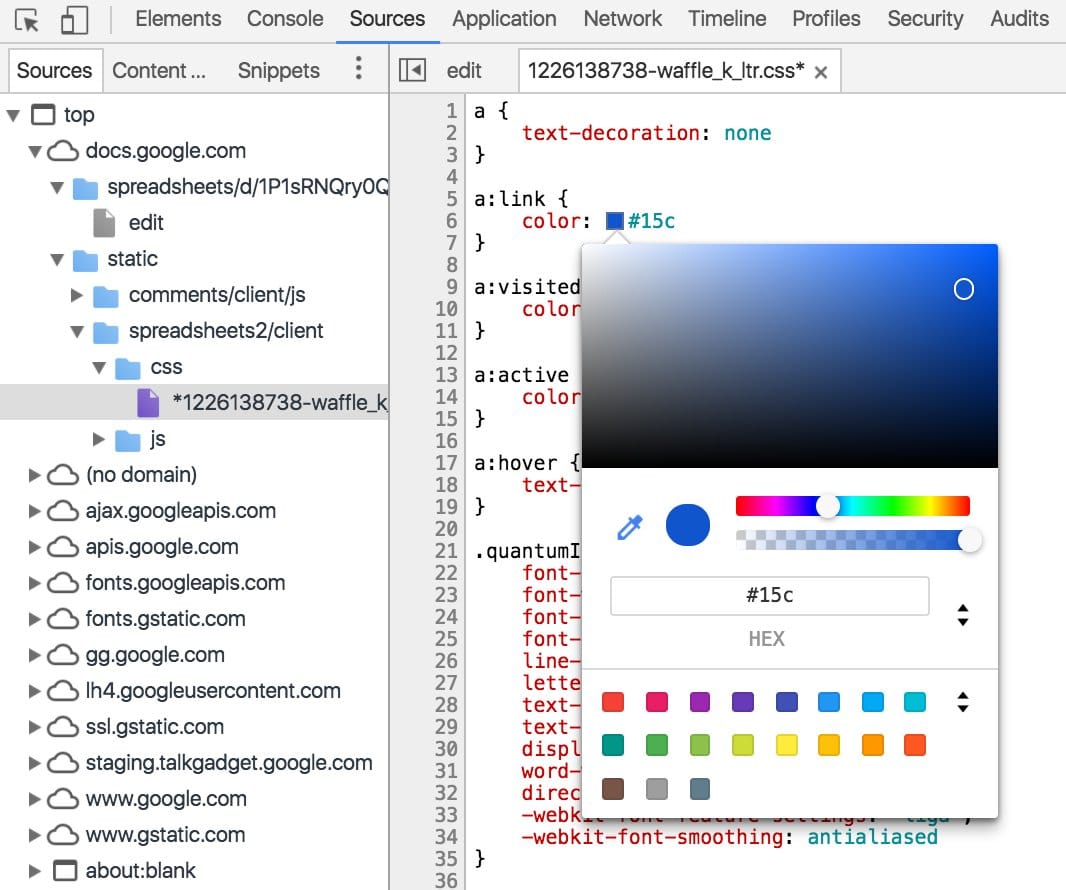
Task: Click the current color preview circle
Action: 687,524
